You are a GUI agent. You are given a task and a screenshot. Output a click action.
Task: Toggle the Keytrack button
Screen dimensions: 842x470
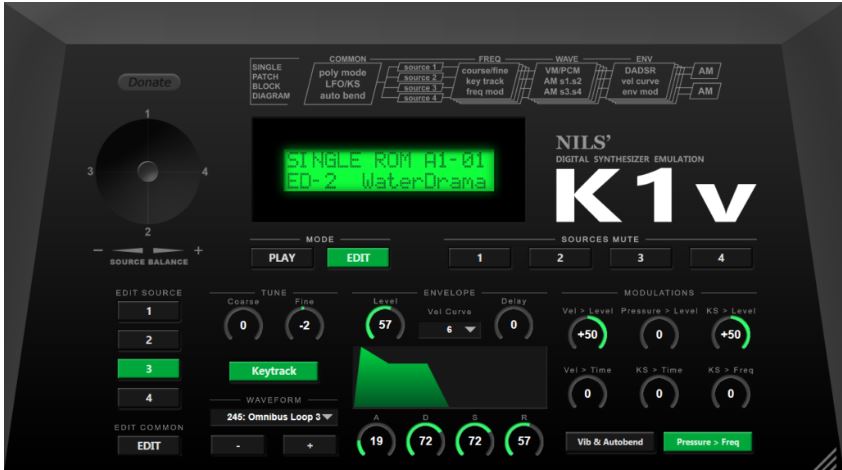273,371
